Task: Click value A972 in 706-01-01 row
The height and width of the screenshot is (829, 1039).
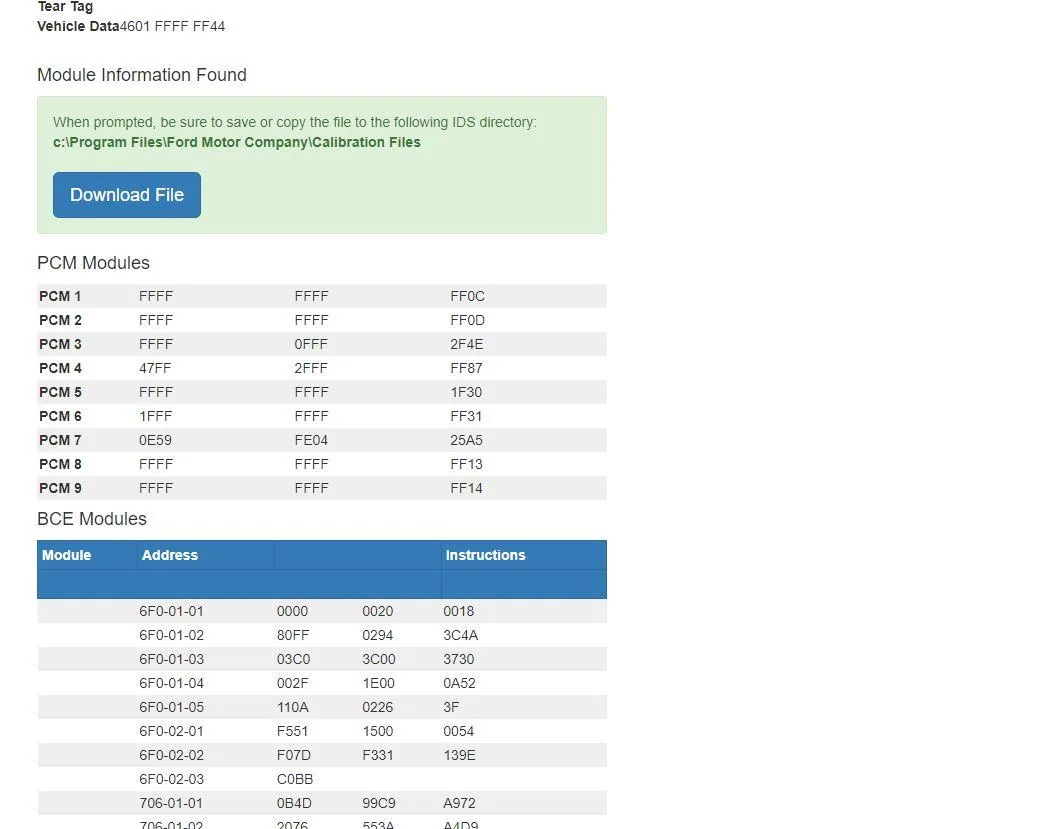Action: pos(459,803)
